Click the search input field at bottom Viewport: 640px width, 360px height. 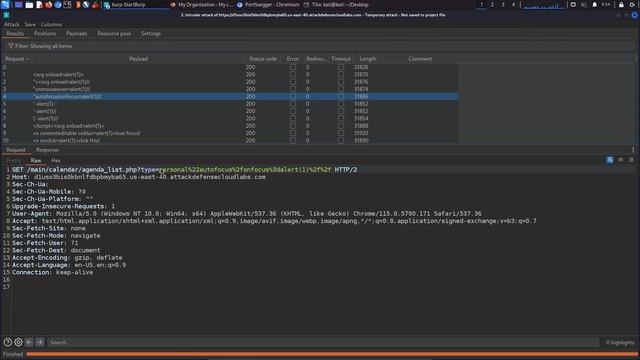pyautogui.click(x=323, y=342)
